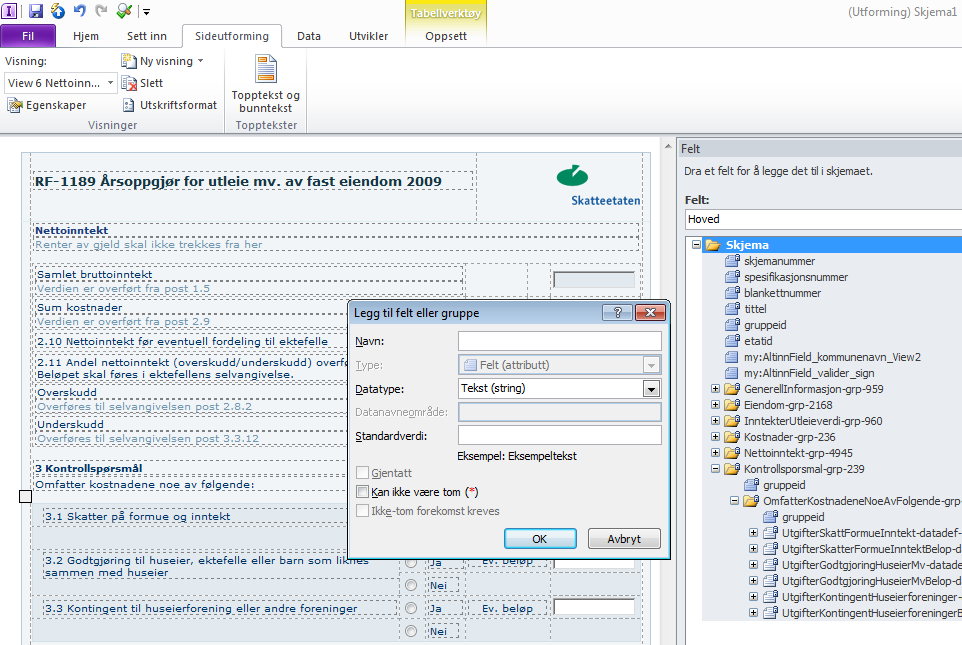Click the 'Samlet bruttoinntekt' label in the form

pos(94,274)
